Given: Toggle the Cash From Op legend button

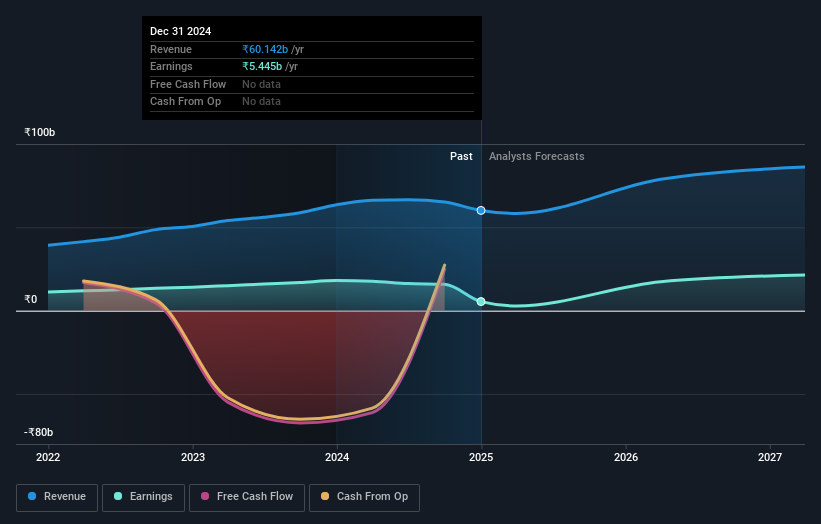Looking at the screenshot, I should (x=364, y=497).
